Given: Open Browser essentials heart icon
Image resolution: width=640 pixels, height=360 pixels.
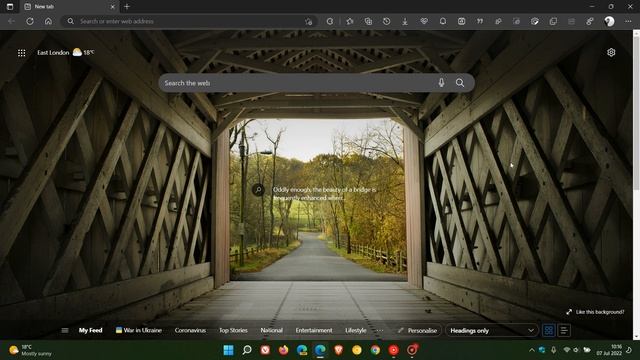Looking at the screenshot, I should pos(424,21).
